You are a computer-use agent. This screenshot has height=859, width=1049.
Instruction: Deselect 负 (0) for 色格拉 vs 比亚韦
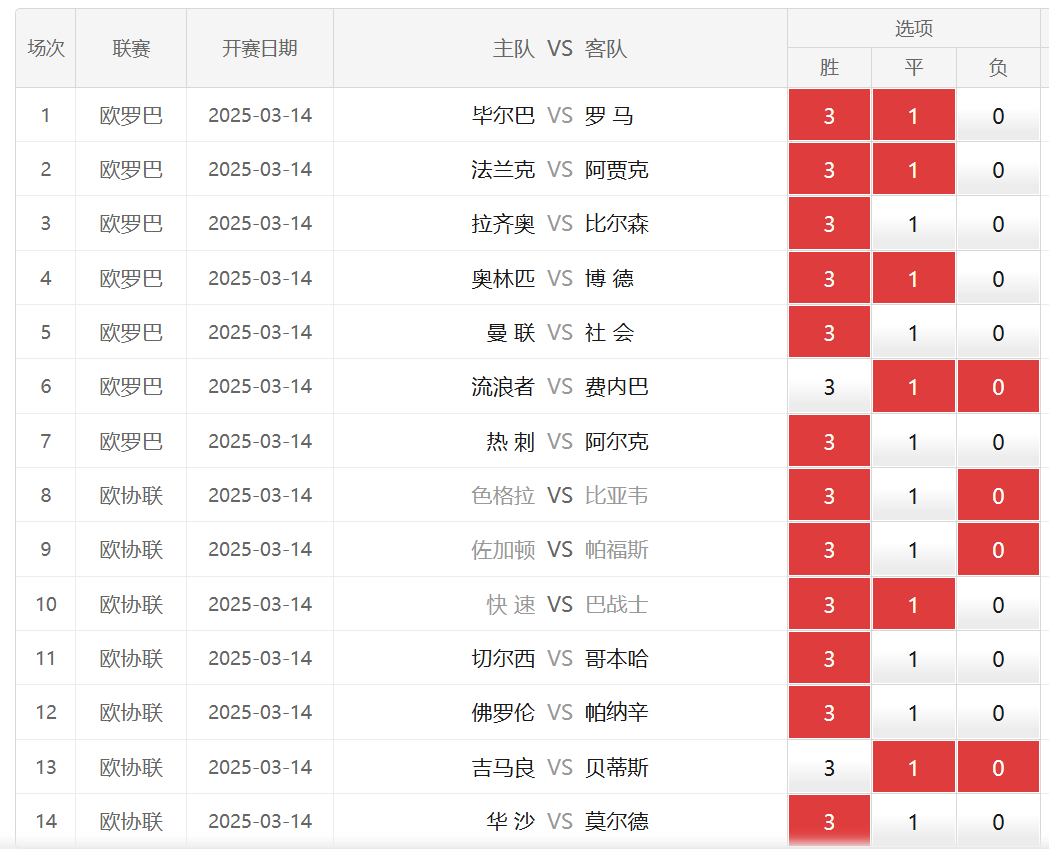point(998,496)
